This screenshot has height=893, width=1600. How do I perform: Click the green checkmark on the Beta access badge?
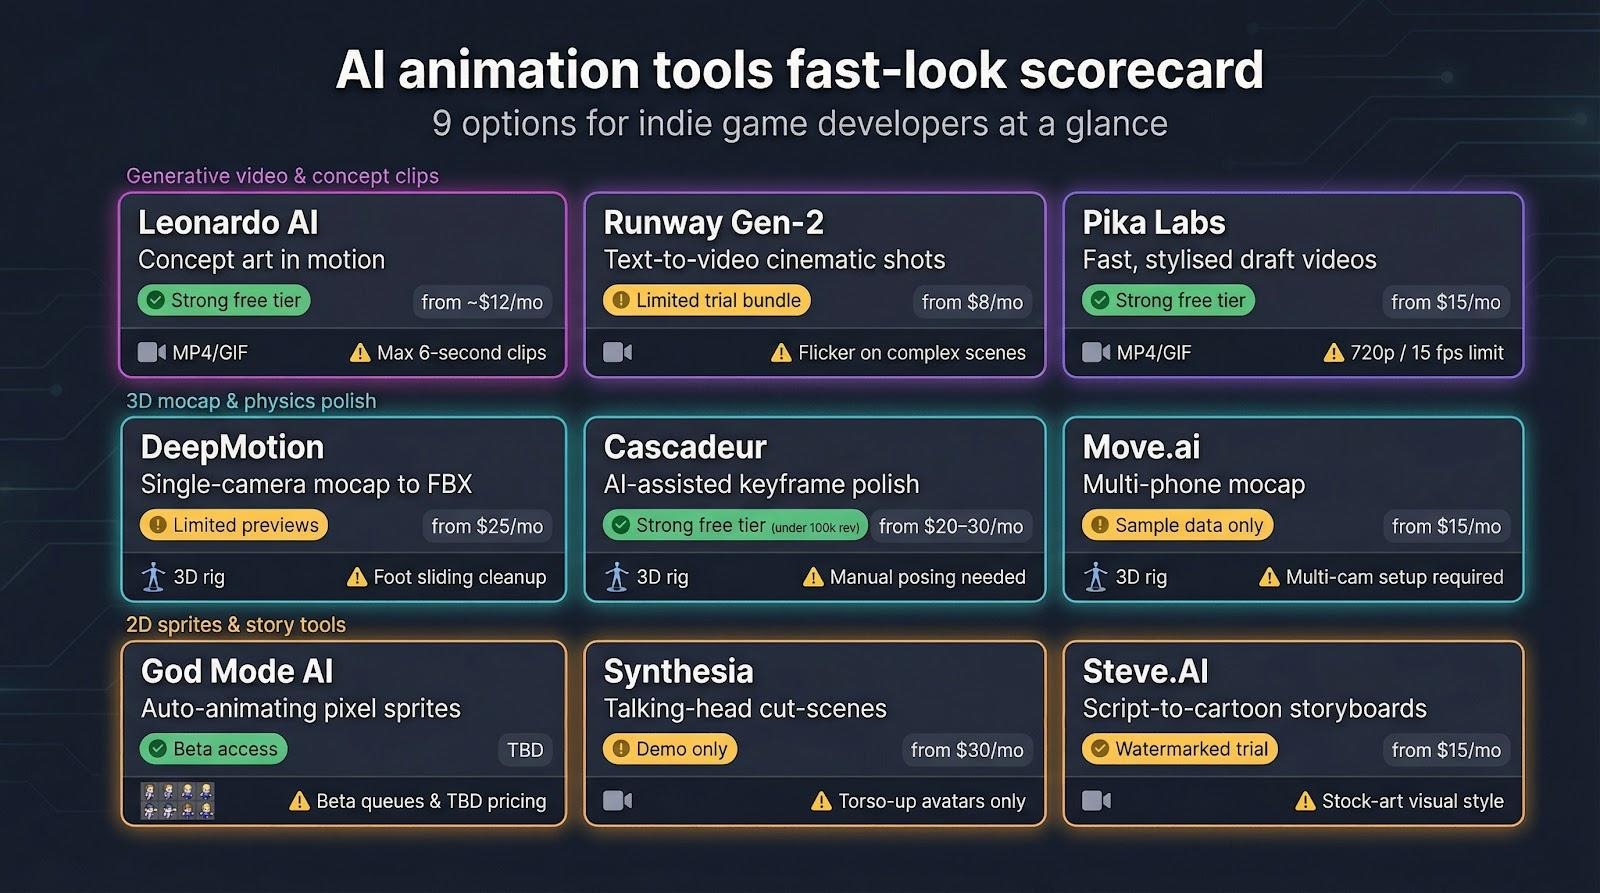click(157, 749)
